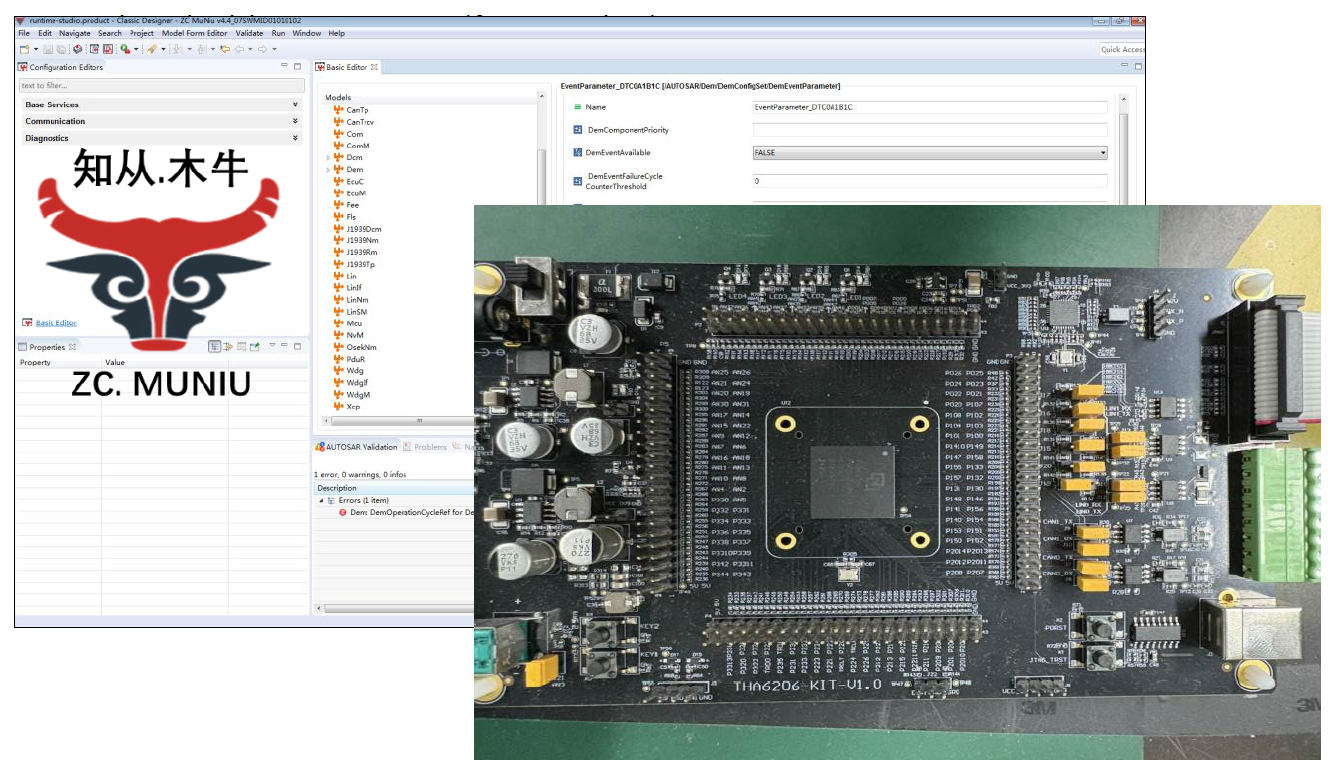The image size is (1336, 770).
Task: Select the Basic Editor tab
Action: coord(347,67)
